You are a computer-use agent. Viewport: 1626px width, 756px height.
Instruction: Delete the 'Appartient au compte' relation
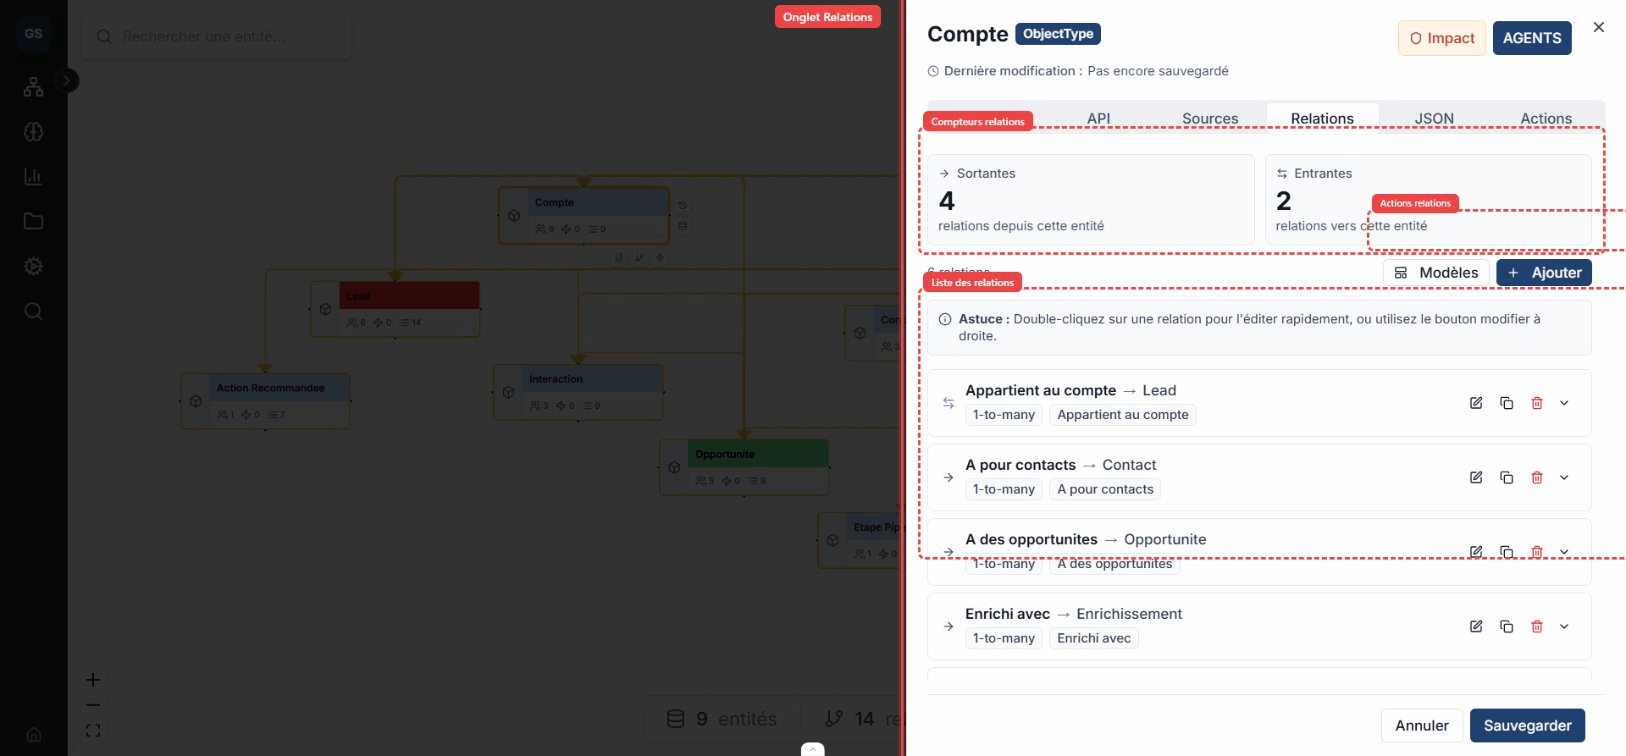coord(1537,403)
